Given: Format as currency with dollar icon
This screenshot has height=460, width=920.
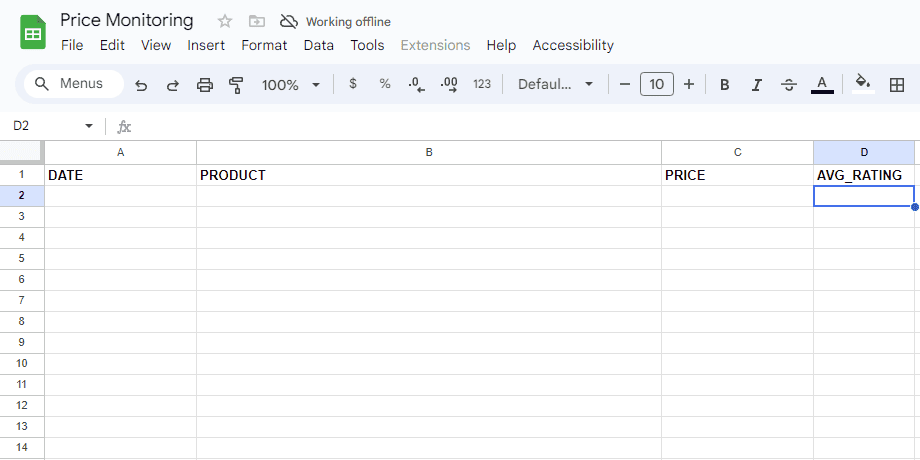Looking at the screenshot, I should point(353,84).
